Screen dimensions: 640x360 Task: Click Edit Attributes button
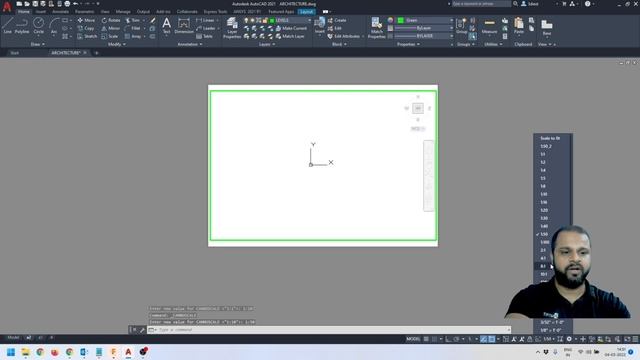coord(344,36)
